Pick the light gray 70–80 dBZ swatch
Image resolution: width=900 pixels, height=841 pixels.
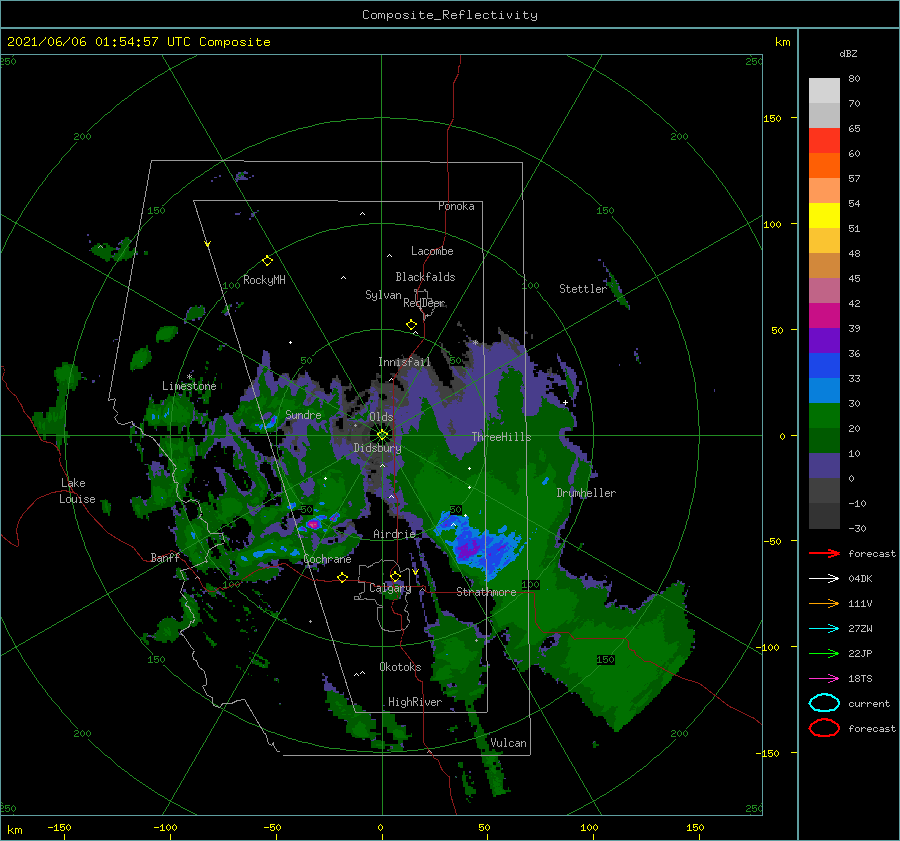(x=824, y=90)
